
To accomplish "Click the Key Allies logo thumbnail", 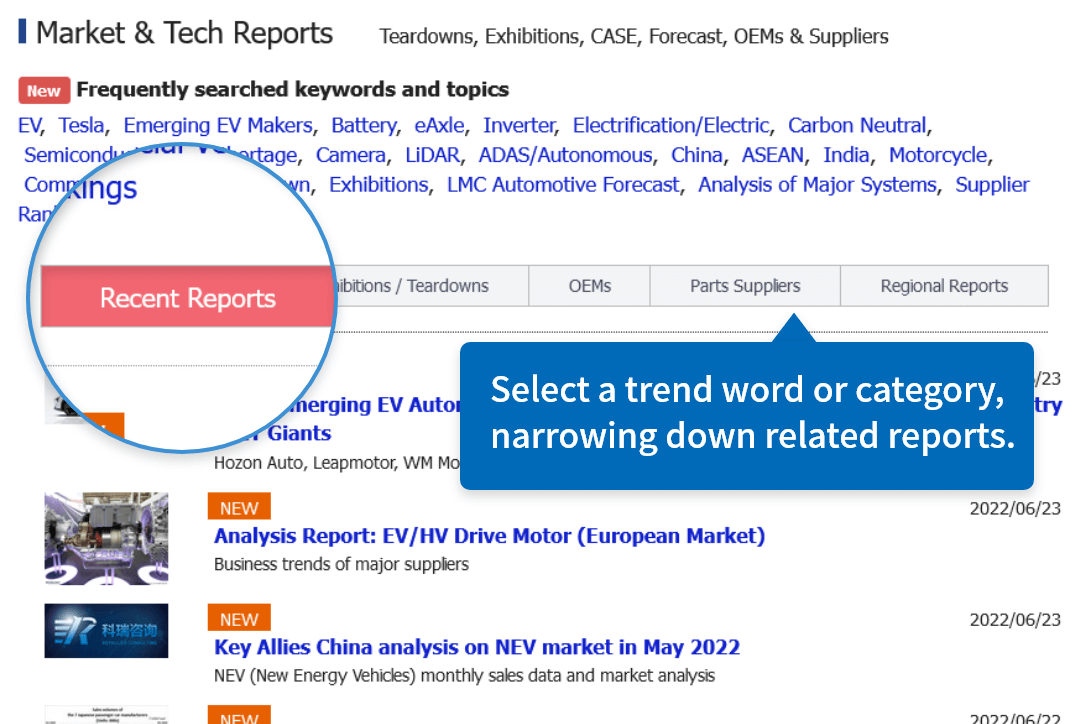I will (x=106, y=630).
